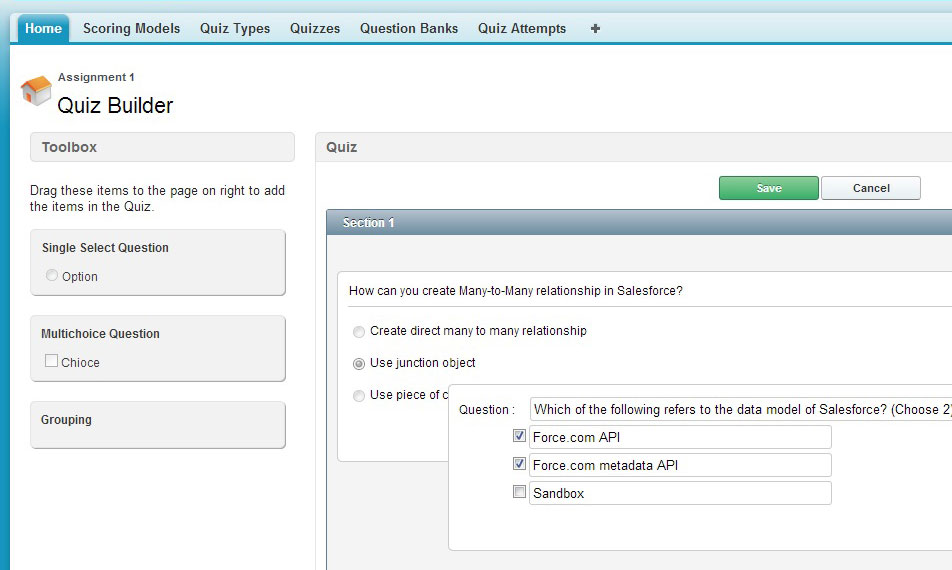Uncheck the Force.com API checkbox
952x570 pixels.
pos(519,436)
